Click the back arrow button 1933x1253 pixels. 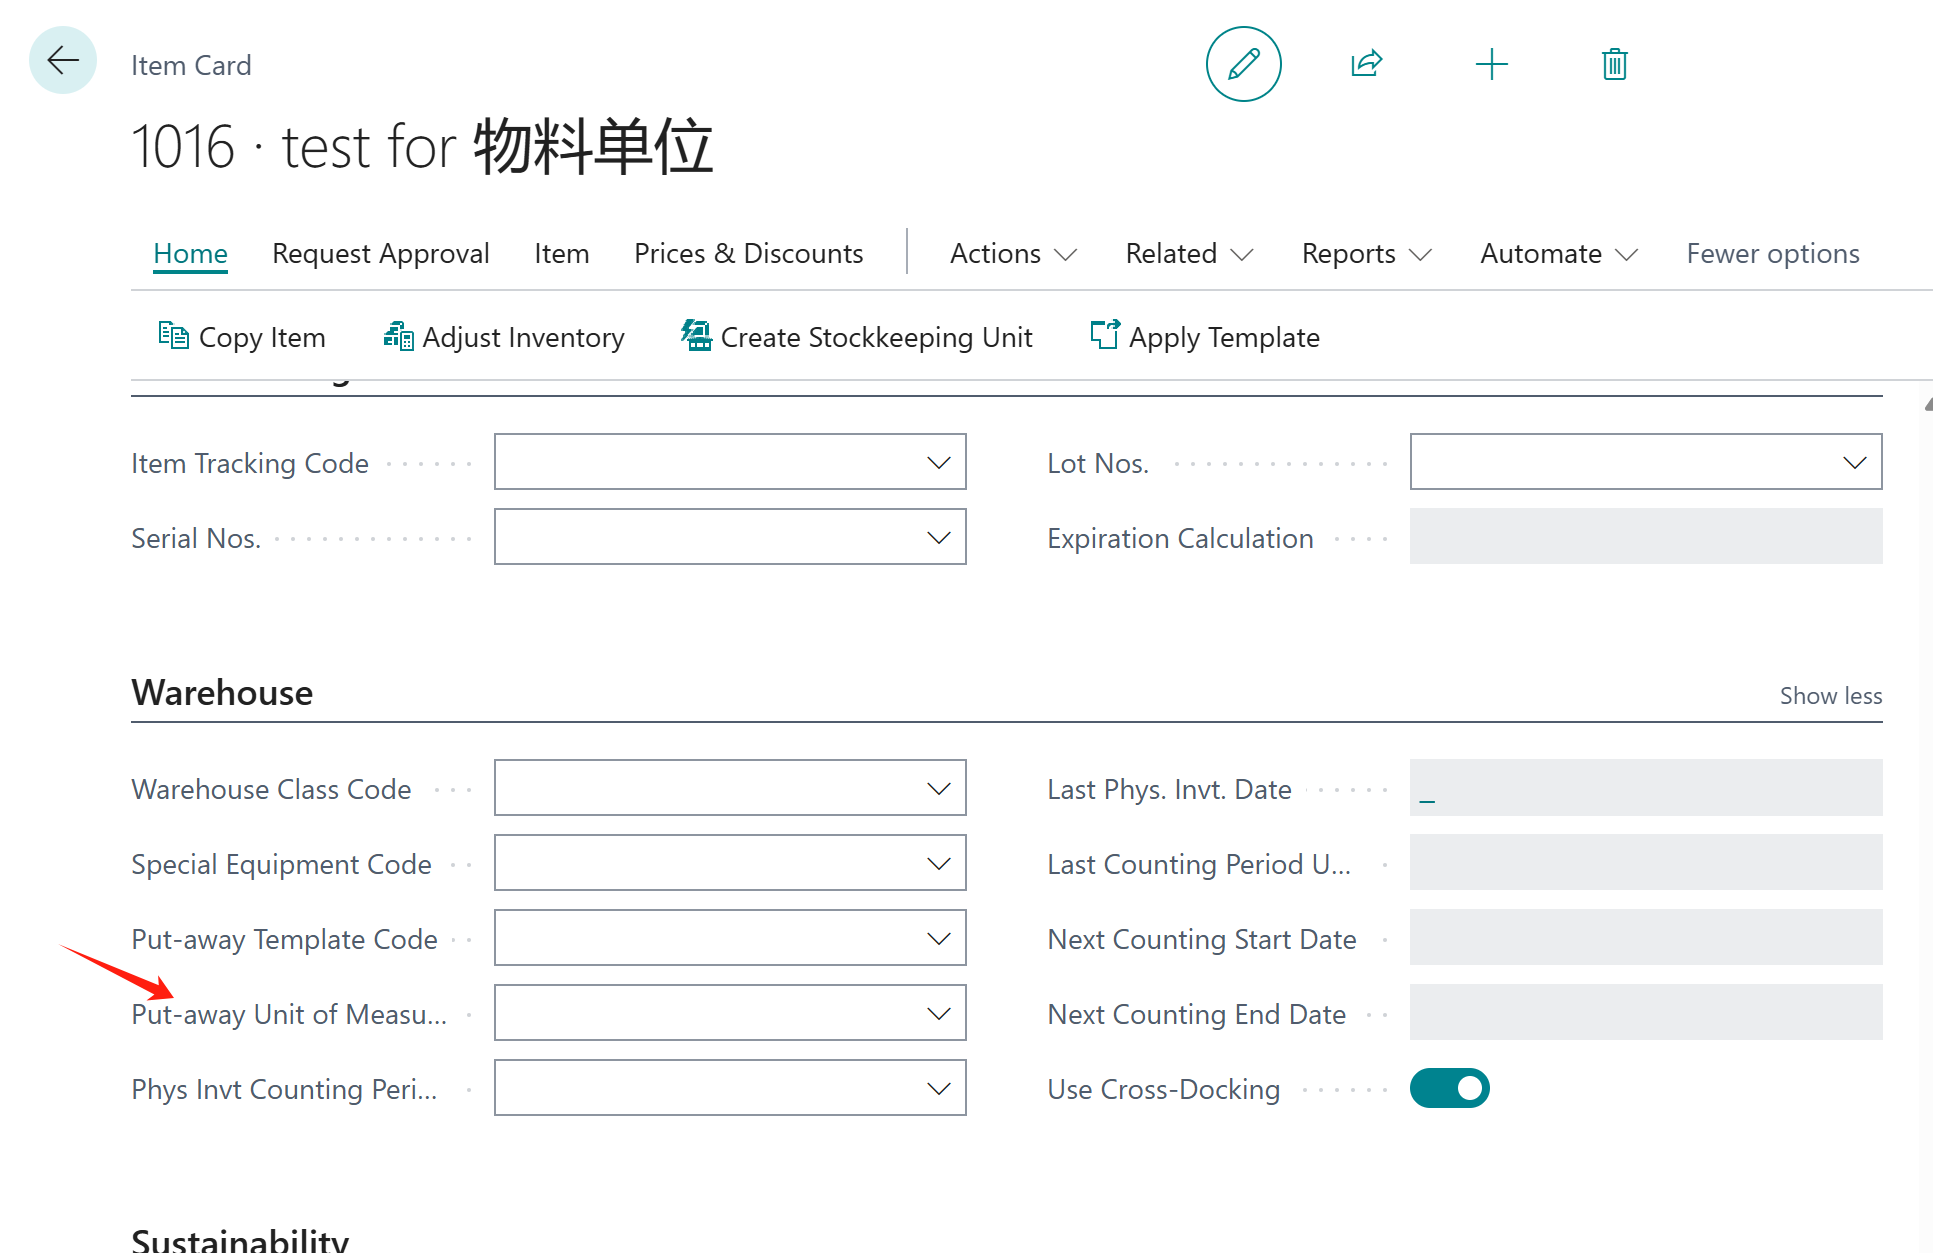63,61
